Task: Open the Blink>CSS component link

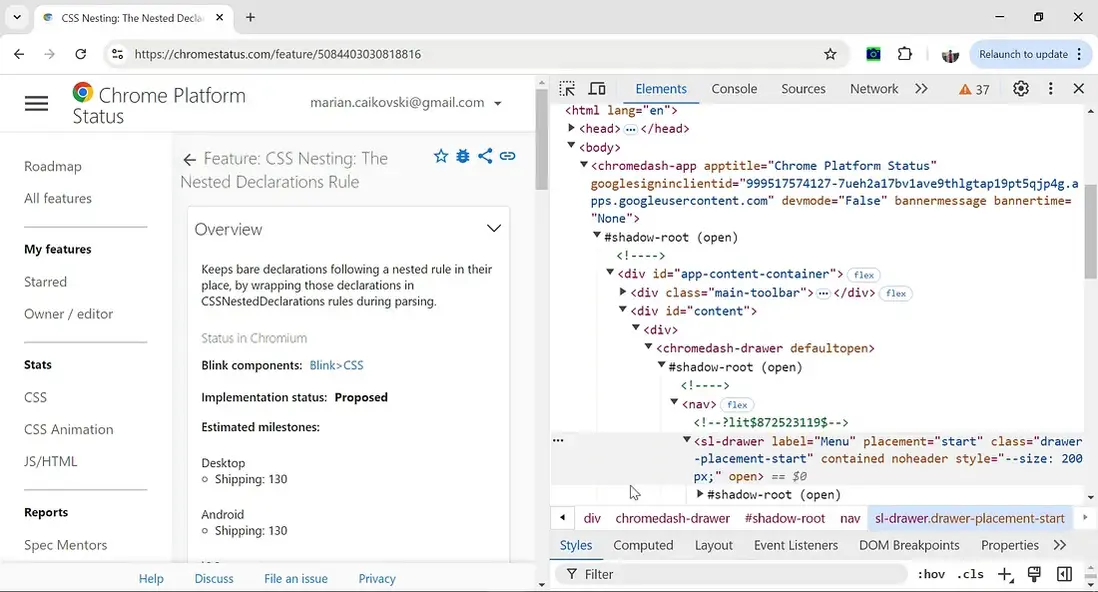Action: (336, 366)
